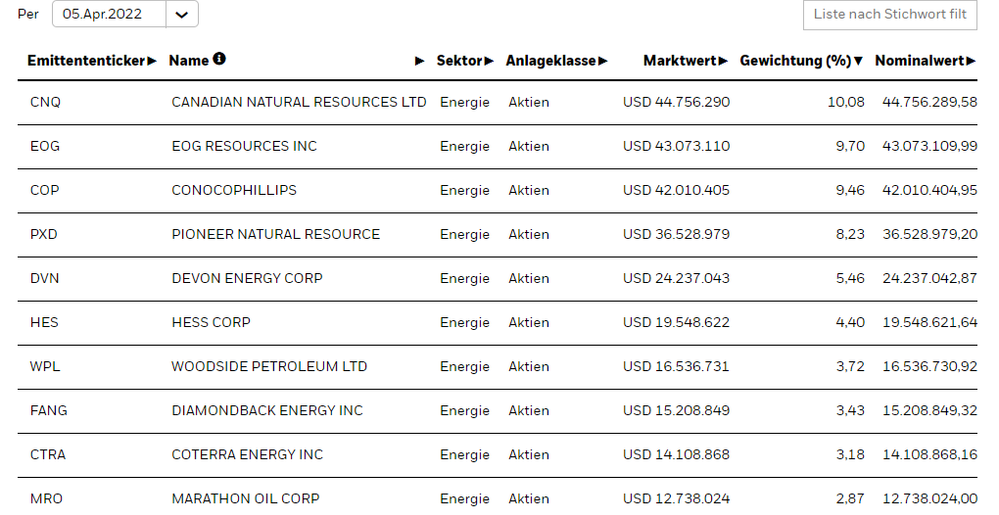This screenshot has height=515, width=999.
Task: Select ticker COP
Action: [x=45, y=190]
